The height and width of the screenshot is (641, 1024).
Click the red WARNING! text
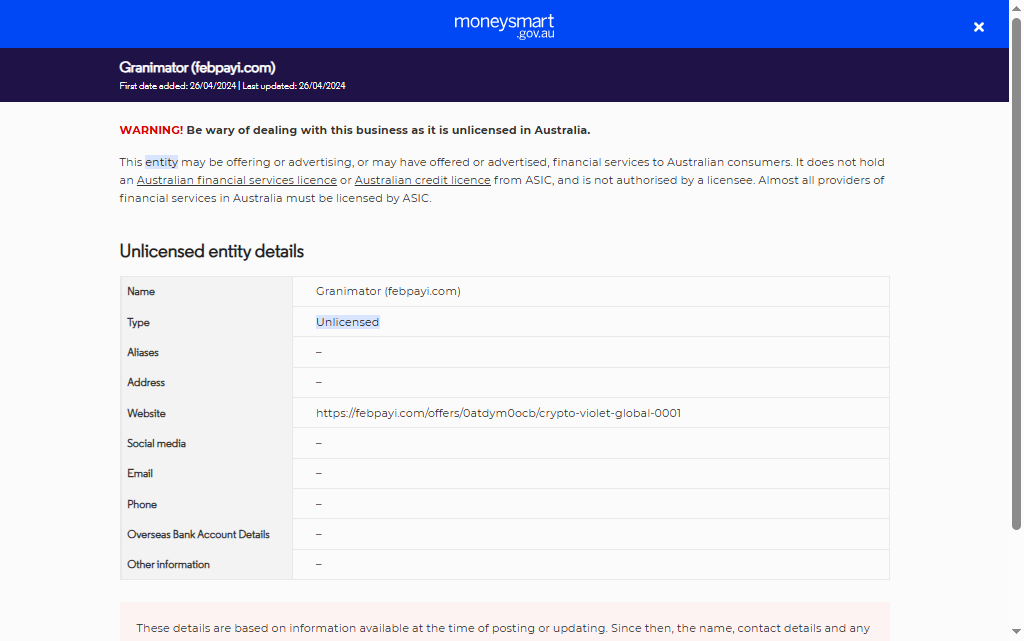151,130
